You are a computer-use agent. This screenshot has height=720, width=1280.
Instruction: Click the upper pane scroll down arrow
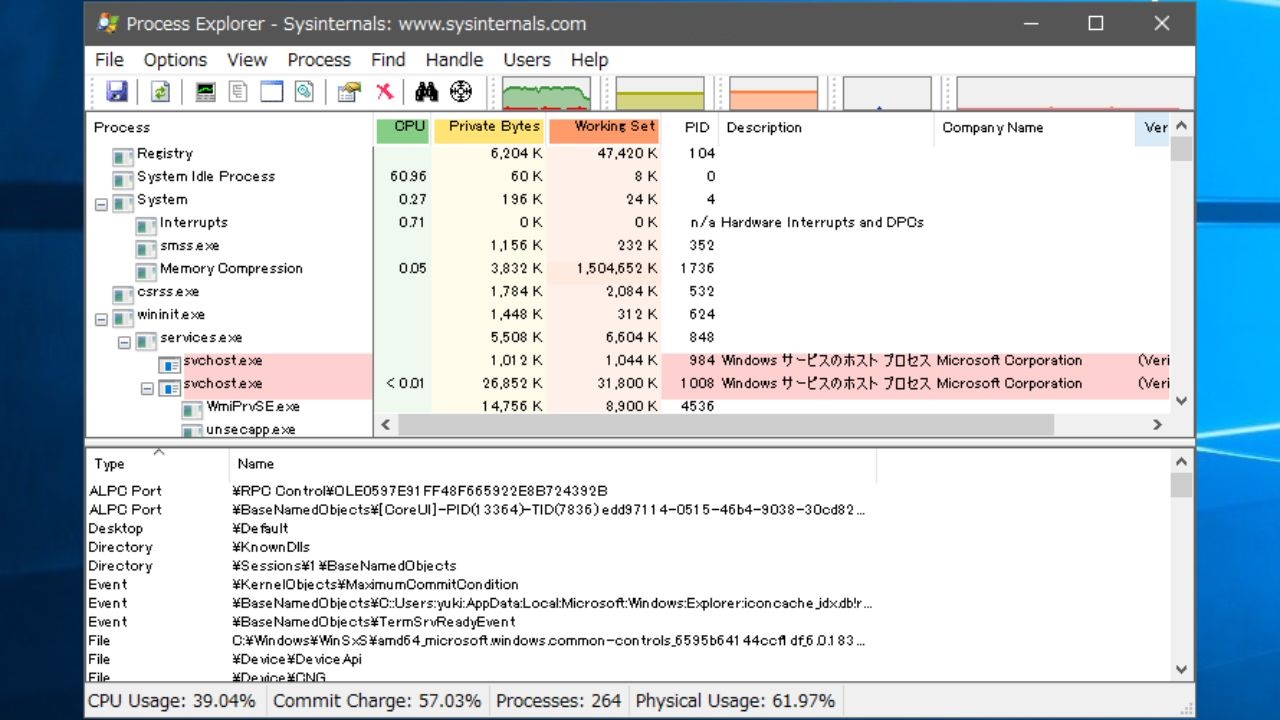click(x=1182, y=400)
